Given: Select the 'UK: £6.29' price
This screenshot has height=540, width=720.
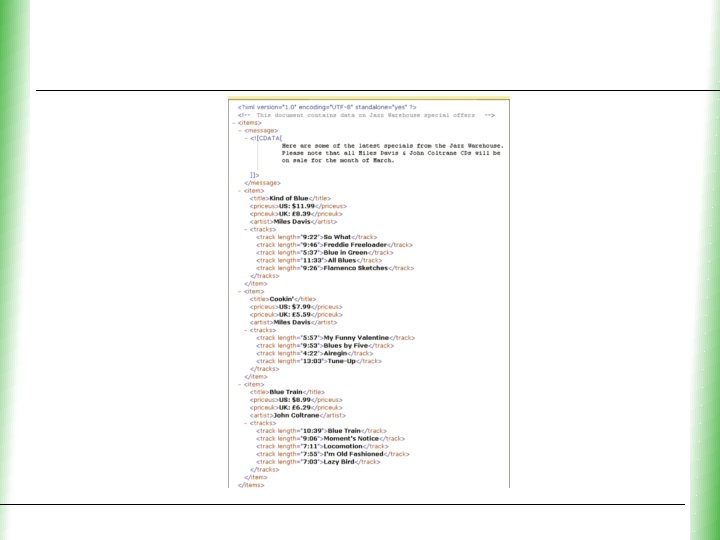Looking at the screenshot, I should (295, 408).
